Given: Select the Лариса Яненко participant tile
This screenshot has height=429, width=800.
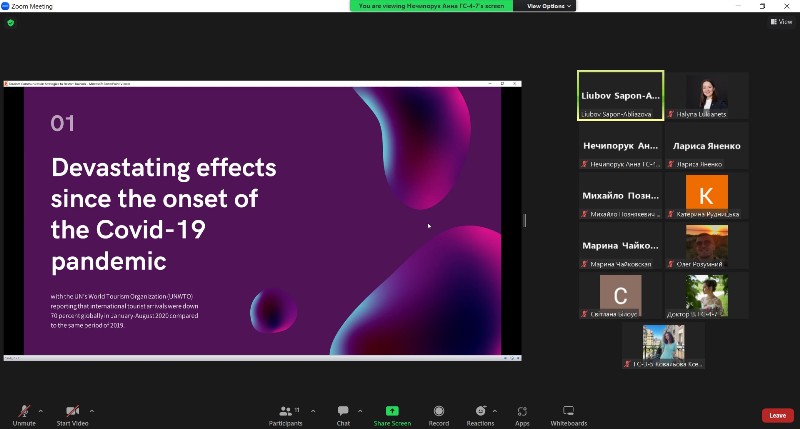Looking at the screenshot, I should click(x=707, y=146).
